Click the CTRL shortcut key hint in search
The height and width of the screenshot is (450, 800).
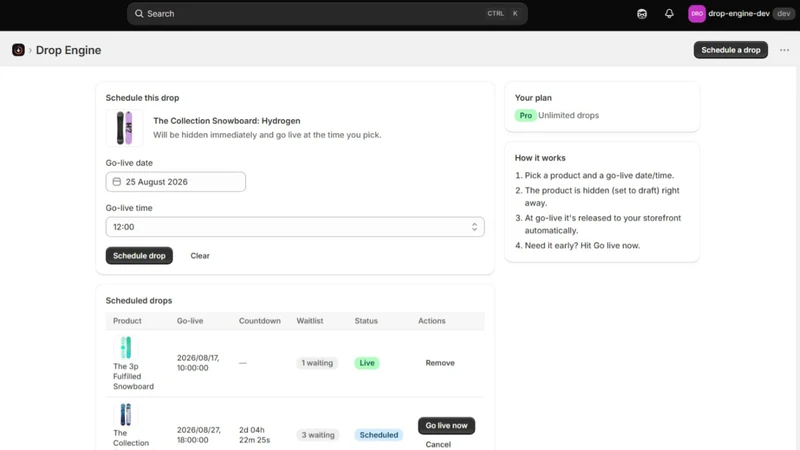pyautogui.click(x=495, y=14)
